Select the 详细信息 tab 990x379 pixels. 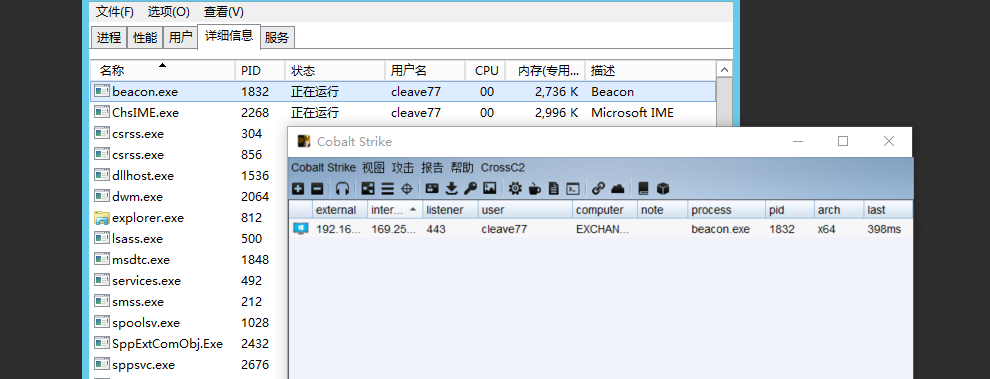click(x=229, y=36)
